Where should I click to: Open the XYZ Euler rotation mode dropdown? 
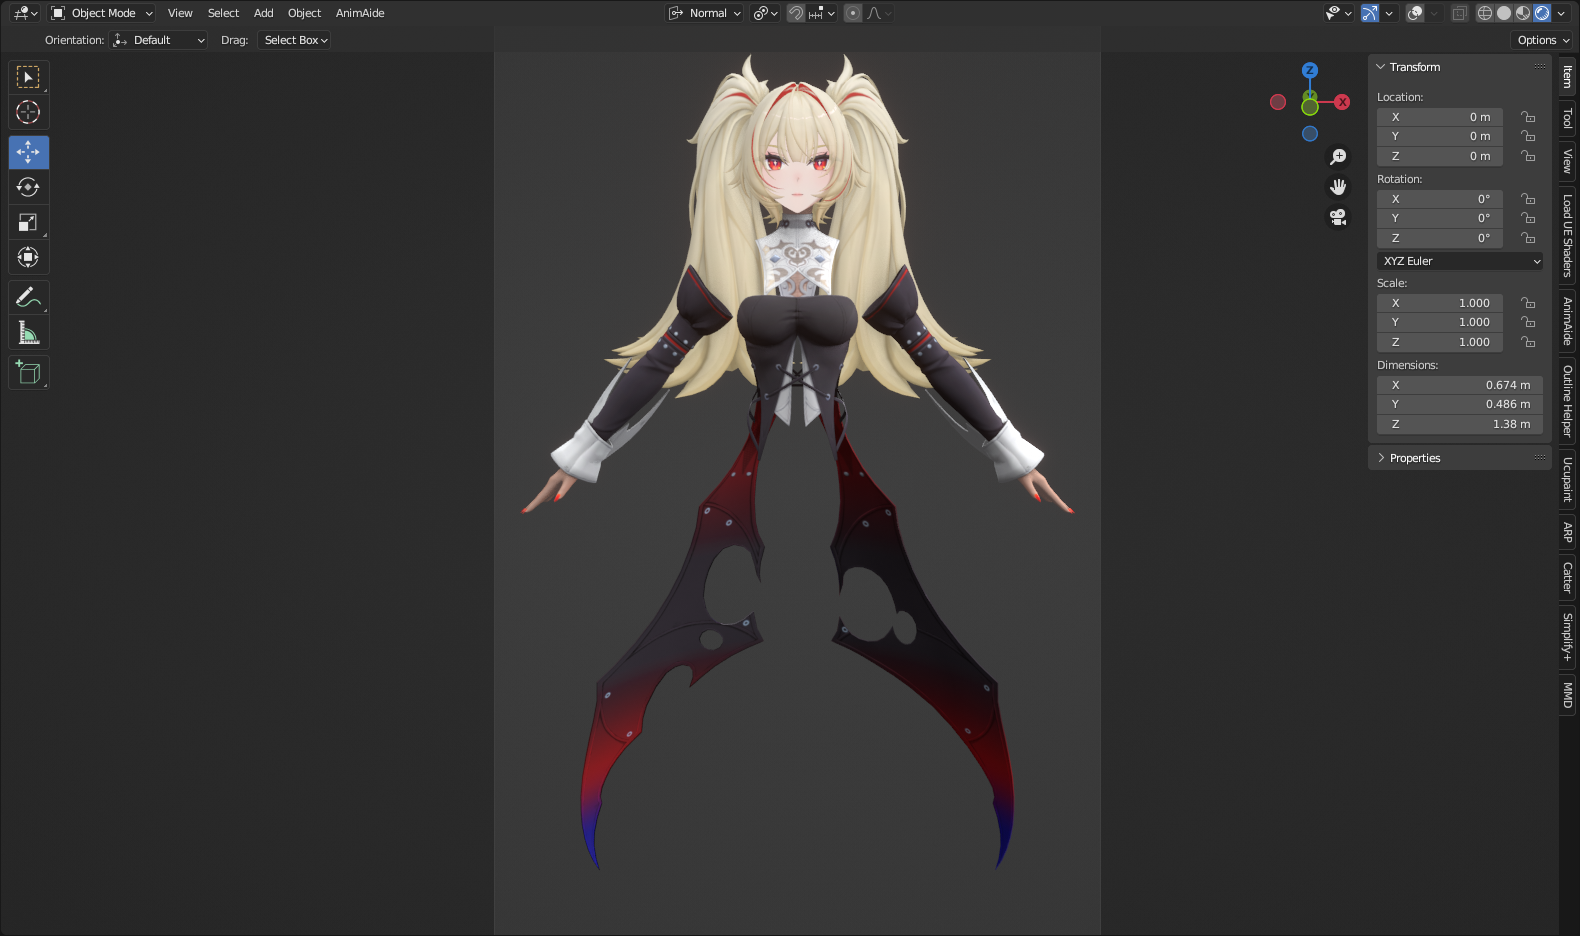click(1460, 261)
